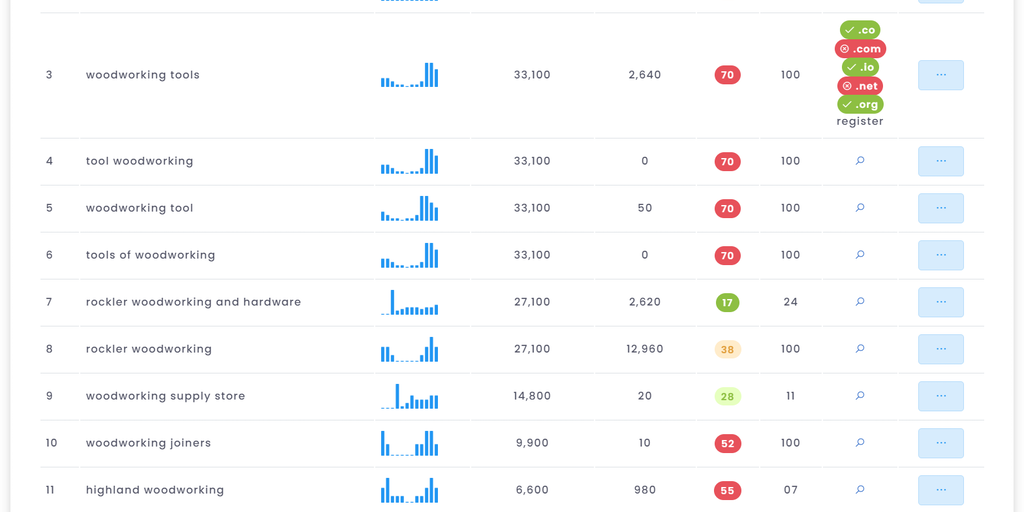This screenshot has height=512, width=1024.
Task: Check domain availability for tools of woodworking
Action: point(860,255)
